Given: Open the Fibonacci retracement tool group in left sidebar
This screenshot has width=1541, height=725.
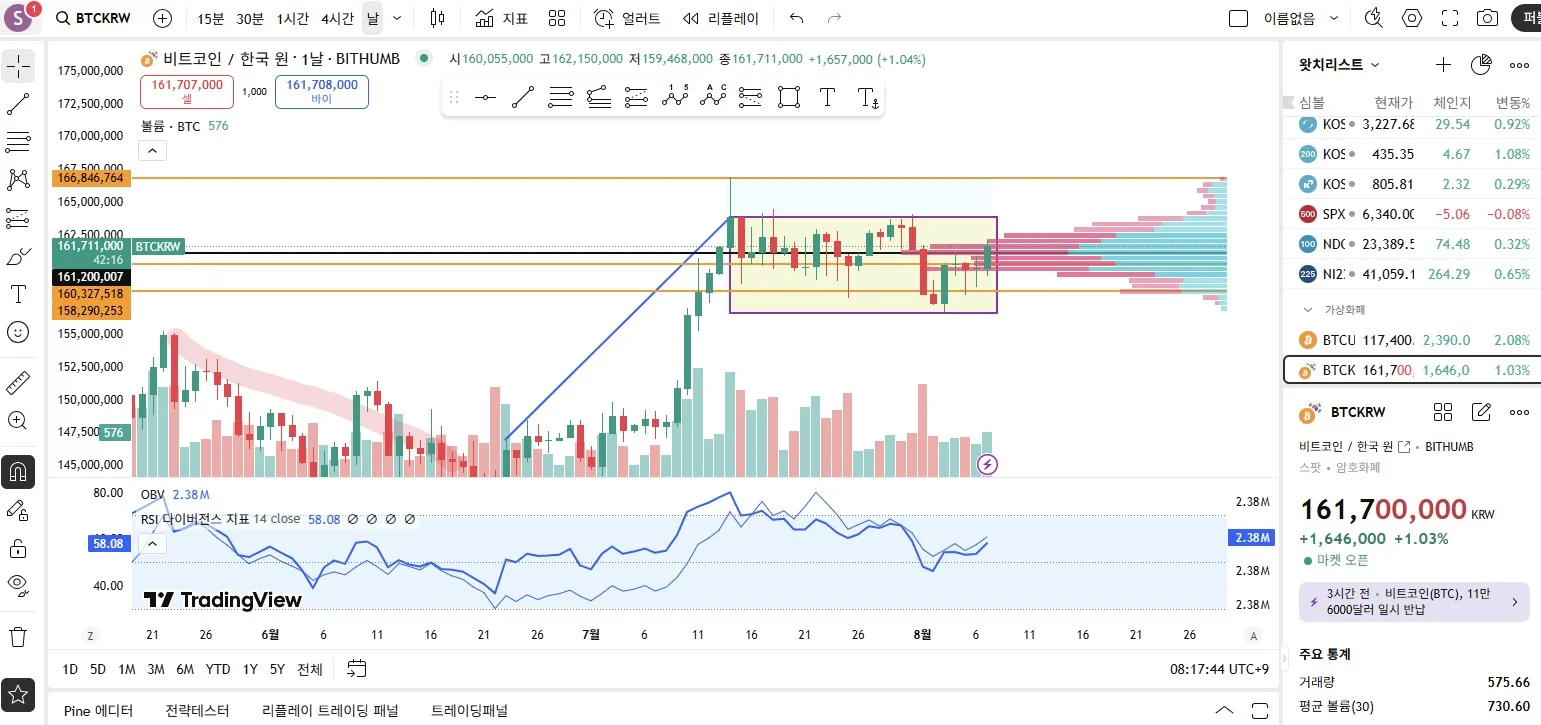Looking at the screenshot, I should [18, 141].
